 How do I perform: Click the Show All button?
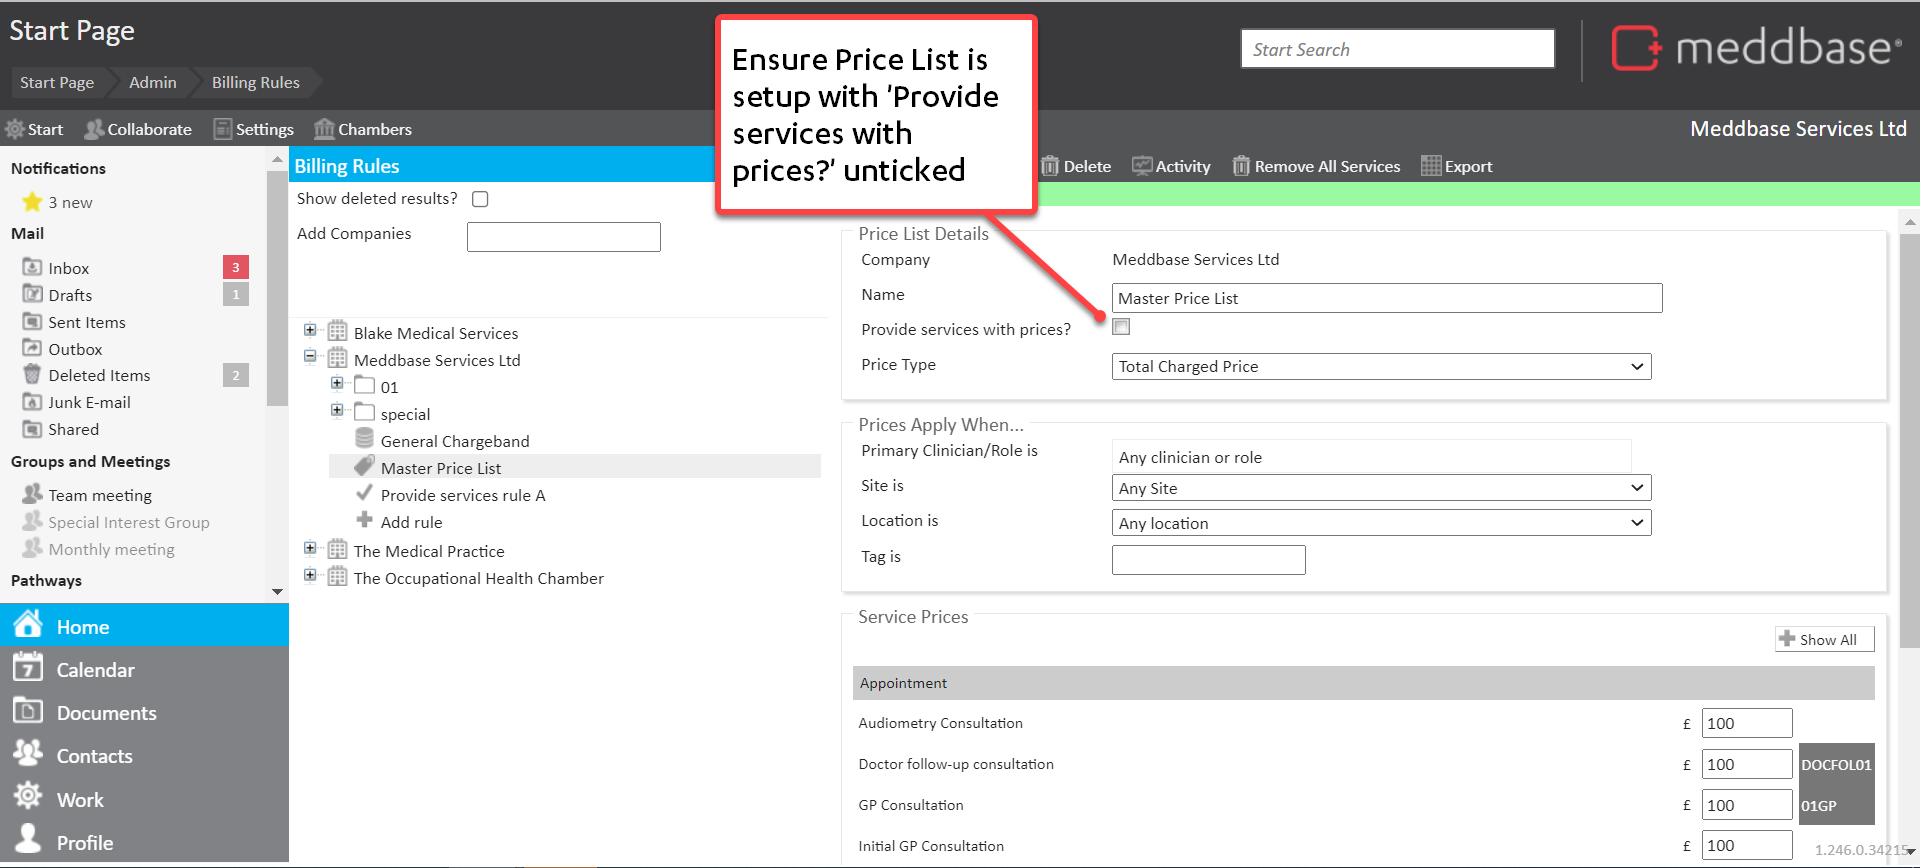tap(1825, 640)
